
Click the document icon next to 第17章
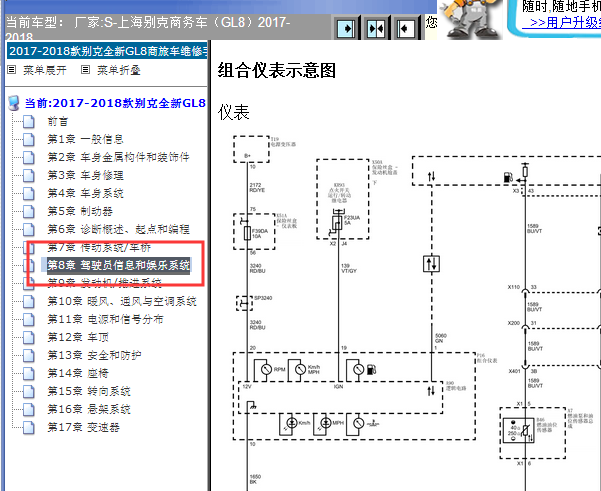click(x=29, y=428)
